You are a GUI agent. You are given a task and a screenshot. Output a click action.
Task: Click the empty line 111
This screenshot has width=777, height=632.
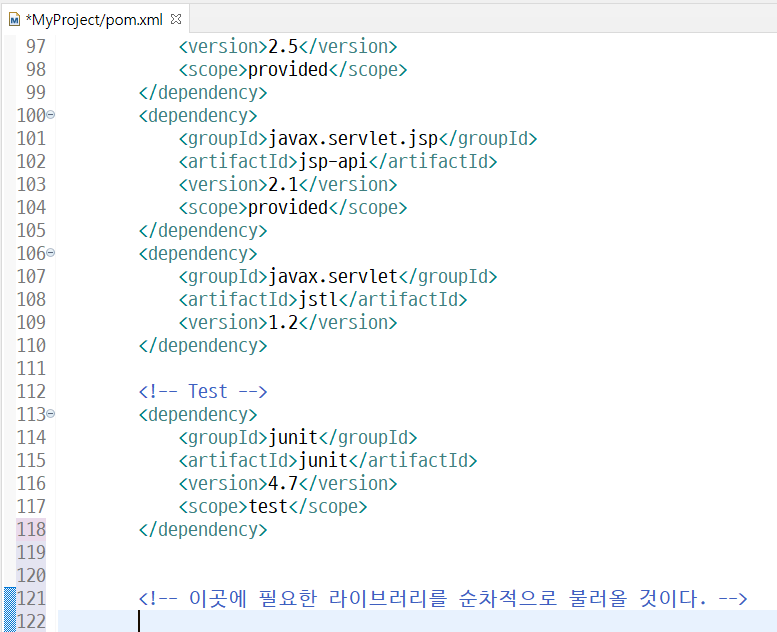coord(416,369)
